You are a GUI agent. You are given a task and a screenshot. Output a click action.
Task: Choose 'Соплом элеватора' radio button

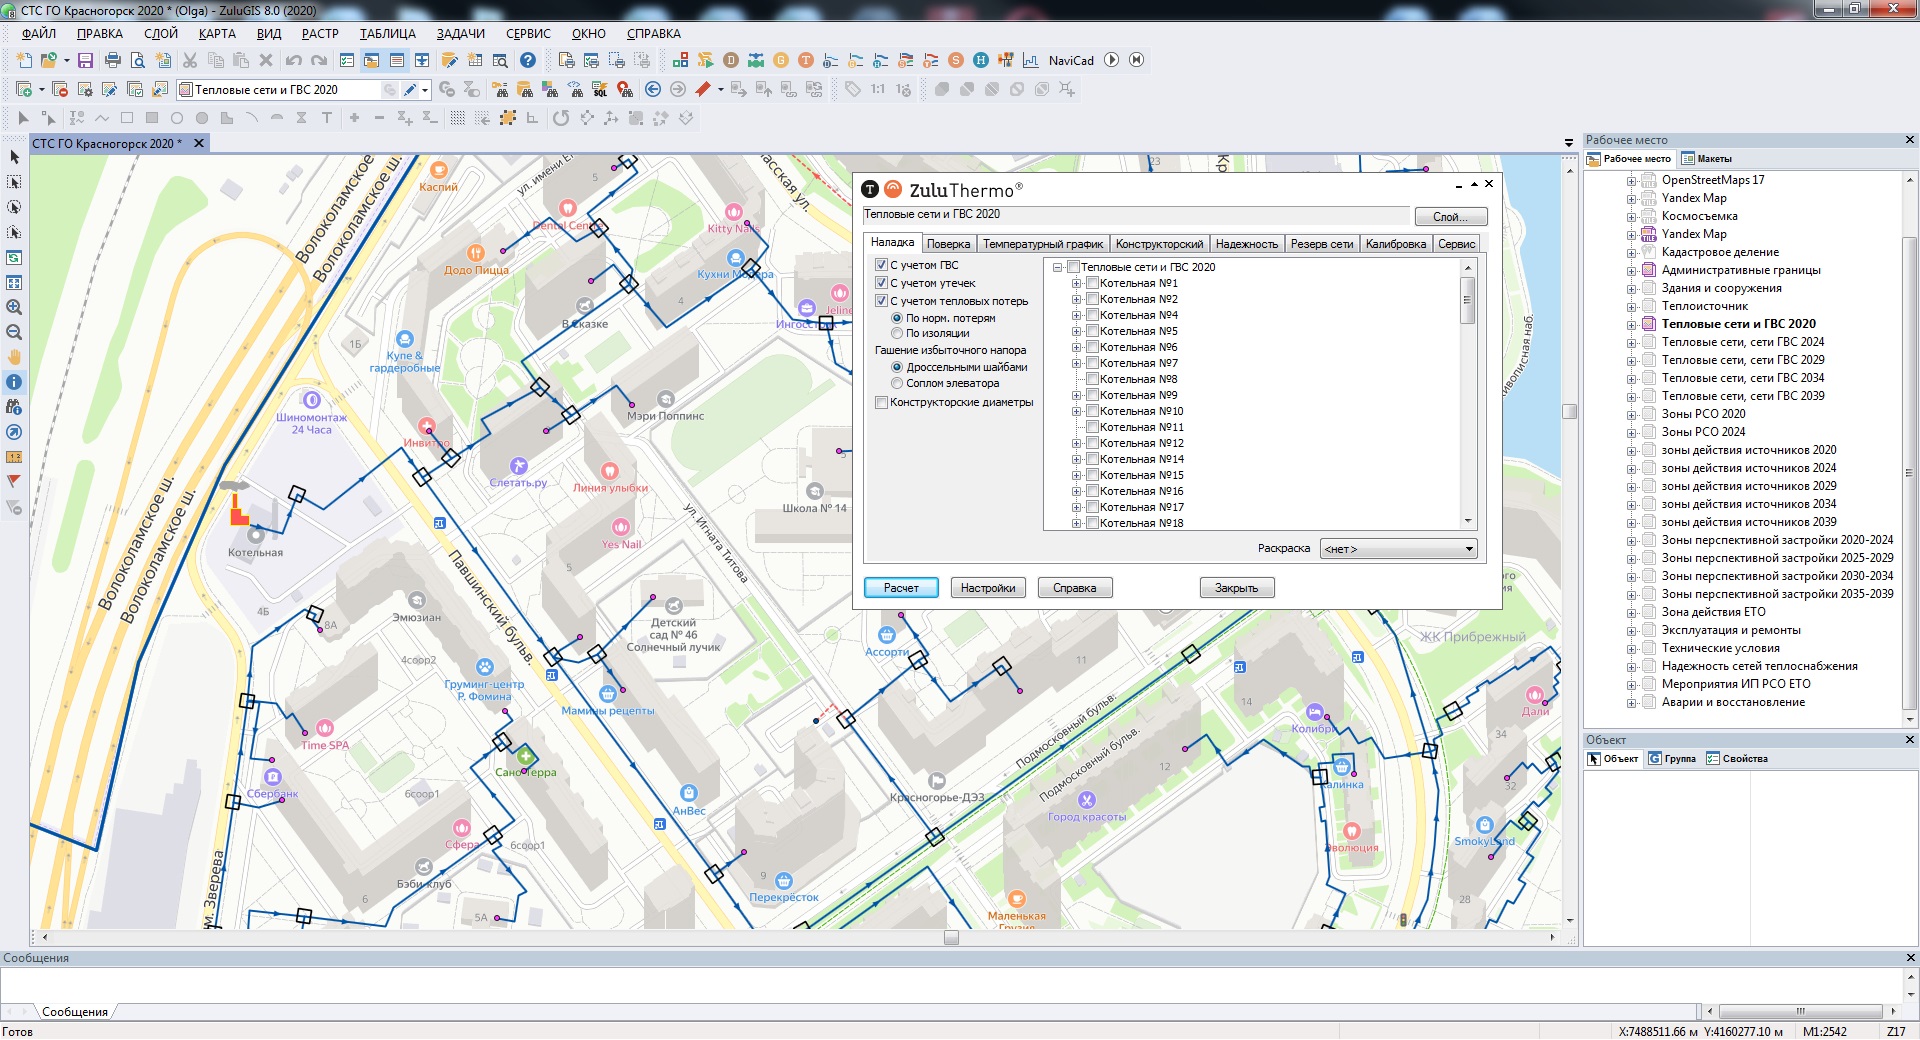[x=897, y=383]
